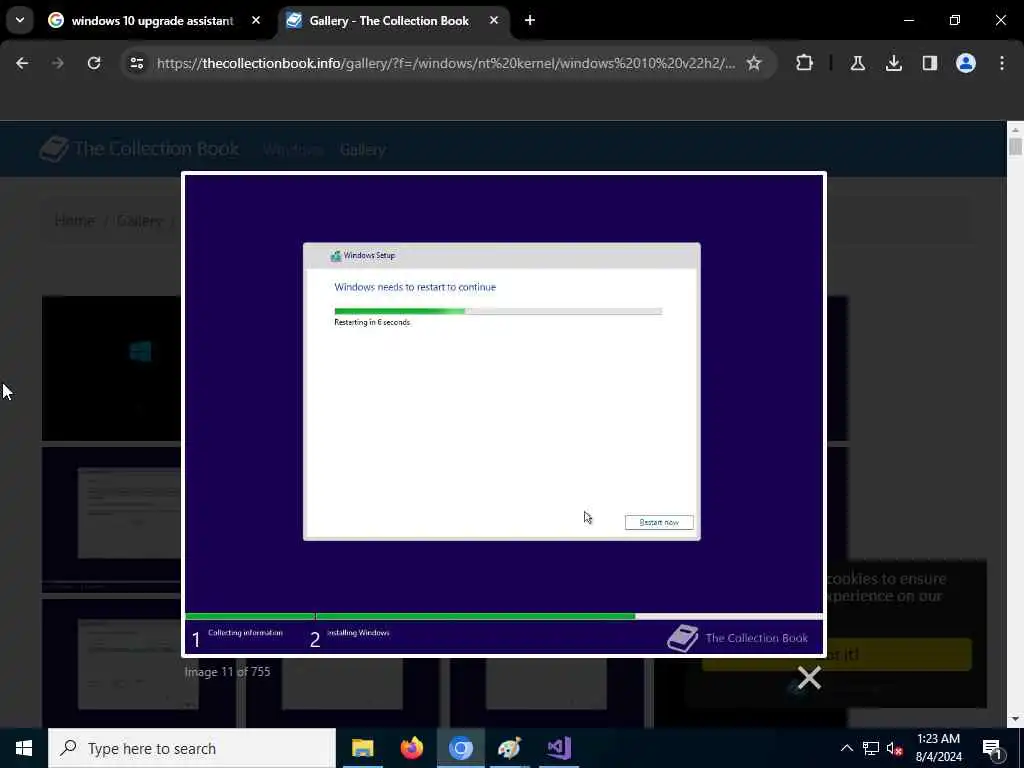The width and height of the screenshot is (1024, 768).
Task: Open the Extensions puzzle icon
Action: (805, 63)
